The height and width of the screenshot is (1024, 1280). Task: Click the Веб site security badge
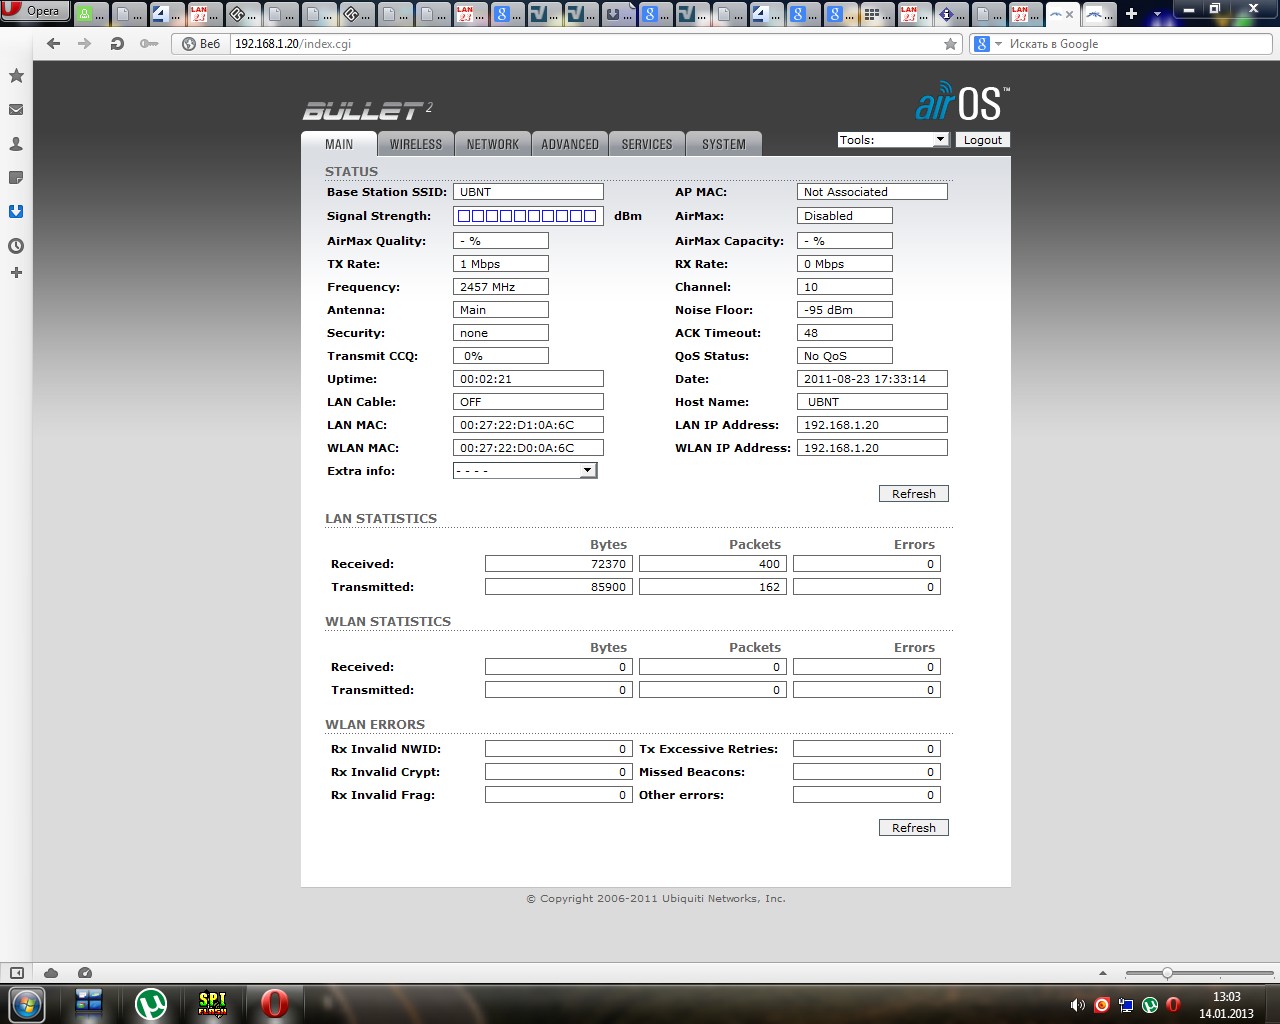200,44
